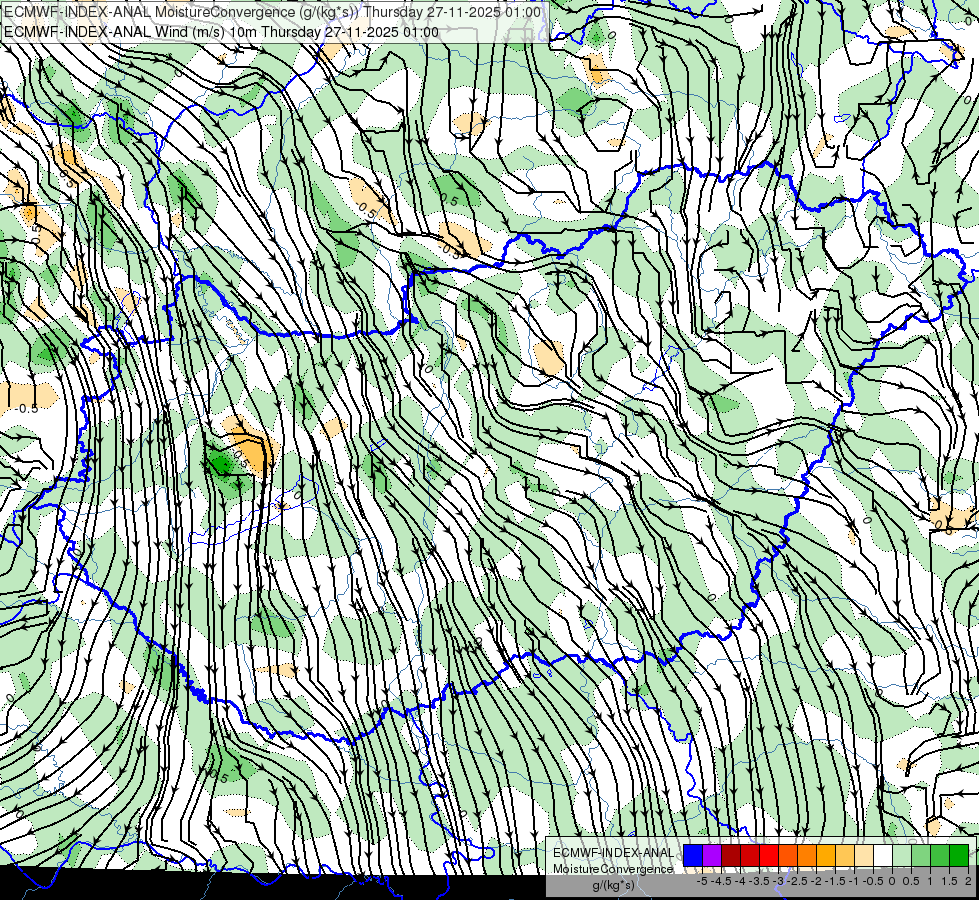Click the 1 legend tick label
Image resolution: width=979 pixels, height=900 pixels.
tap(930, 881)
